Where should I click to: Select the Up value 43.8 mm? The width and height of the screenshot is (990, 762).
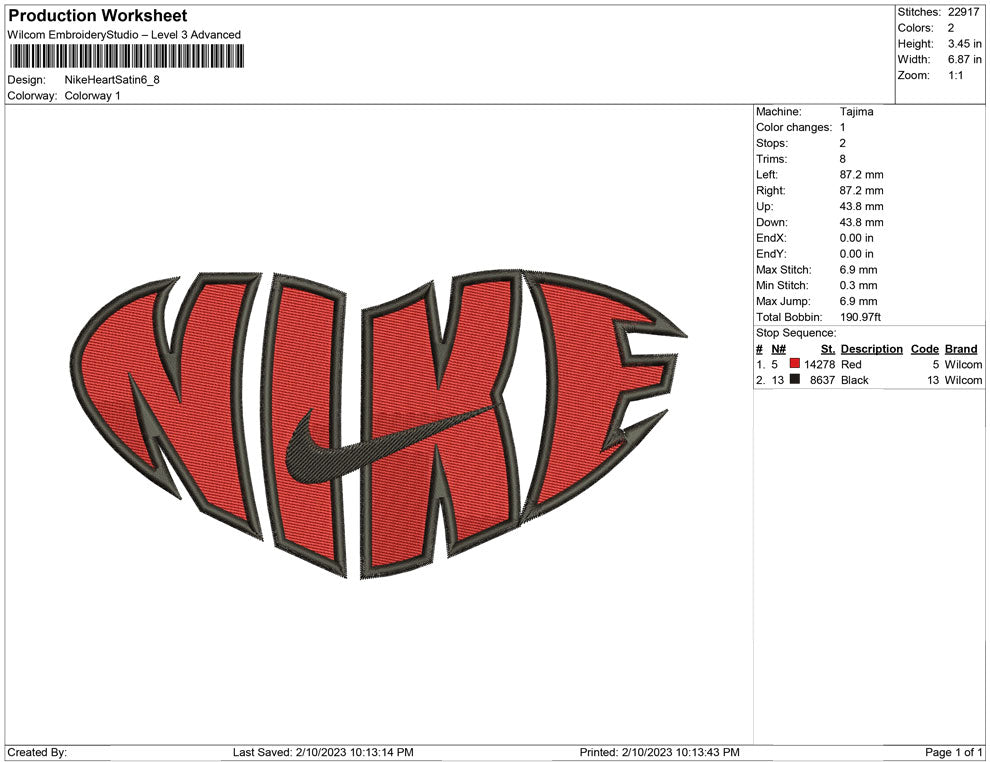pyautogui.click(x=861, y=206)
